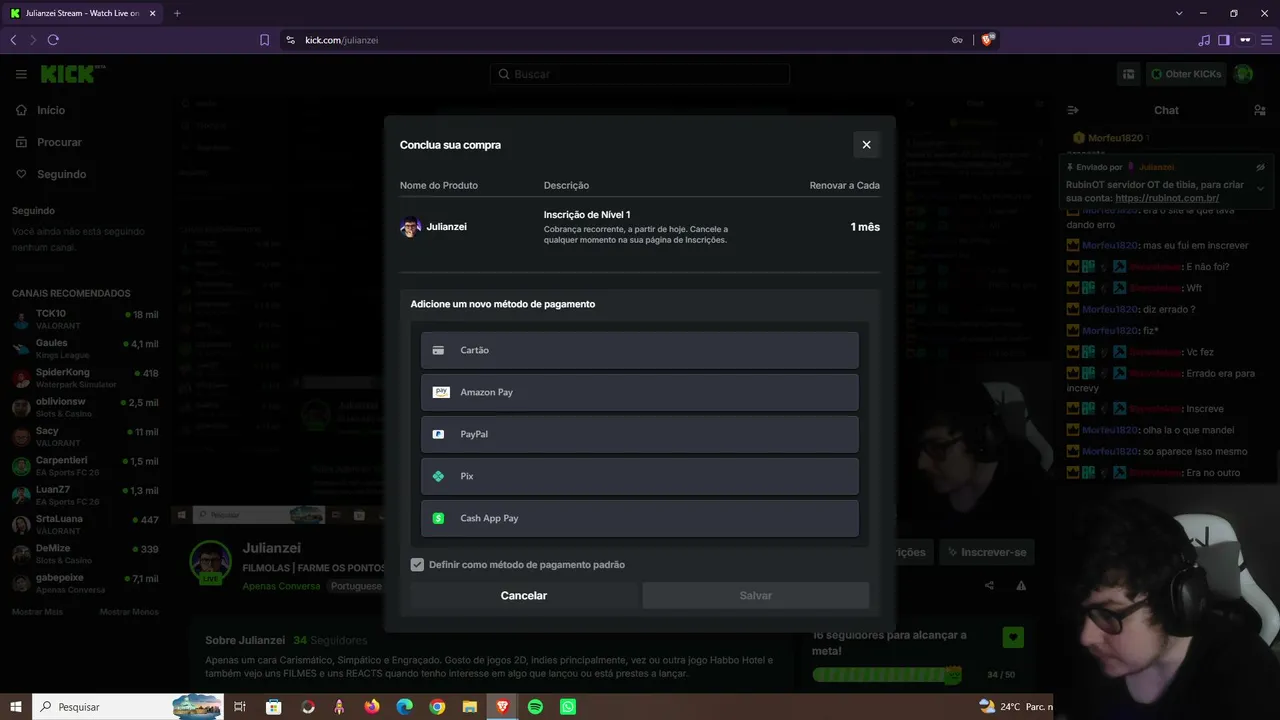Click the share icon below the stream

pos(989,586)
